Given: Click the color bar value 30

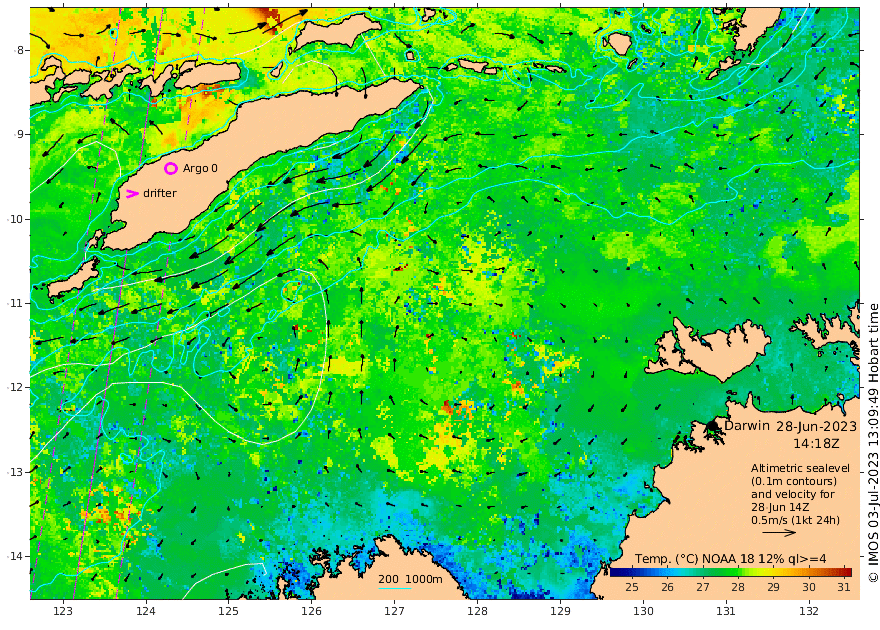Looking at the screenshot, I should (809, 587).
